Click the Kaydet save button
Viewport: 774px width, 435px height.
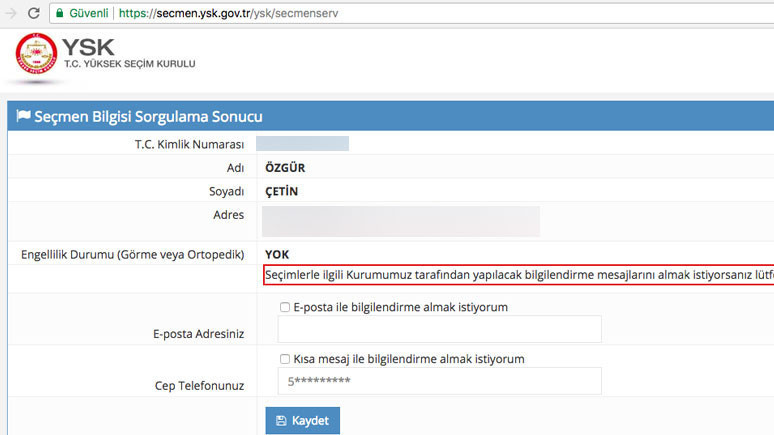(x=303, y=421)
